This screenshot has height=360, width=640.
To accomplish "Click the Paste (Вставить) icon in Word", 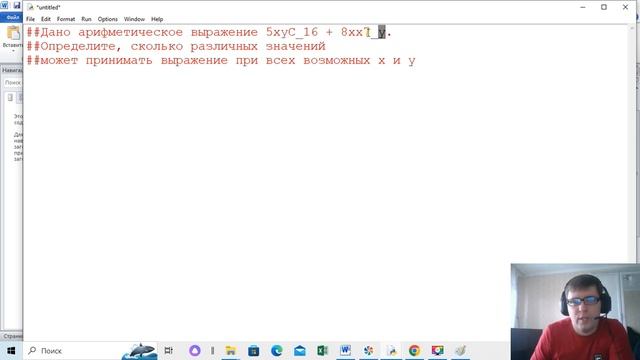I will [13, 33].
